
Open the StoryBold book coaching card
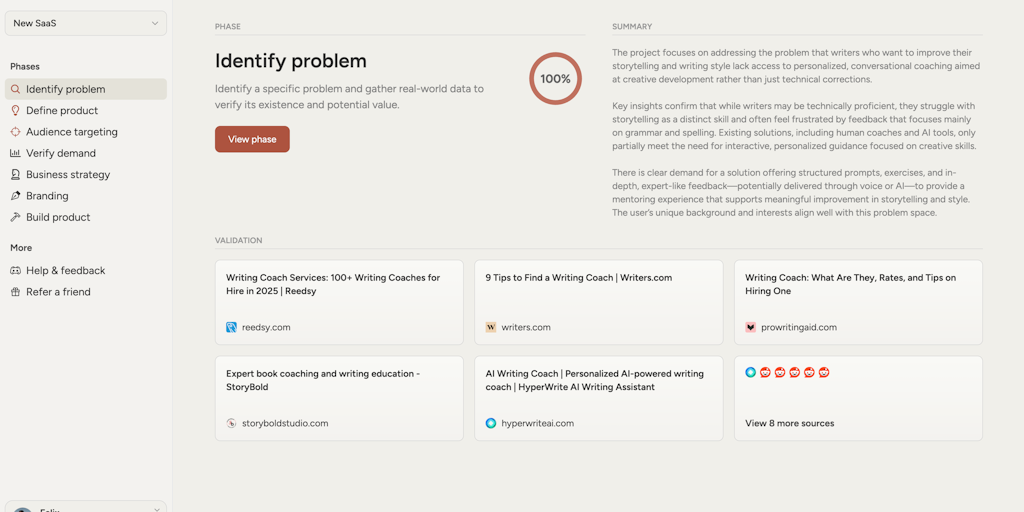coord(339,398)
